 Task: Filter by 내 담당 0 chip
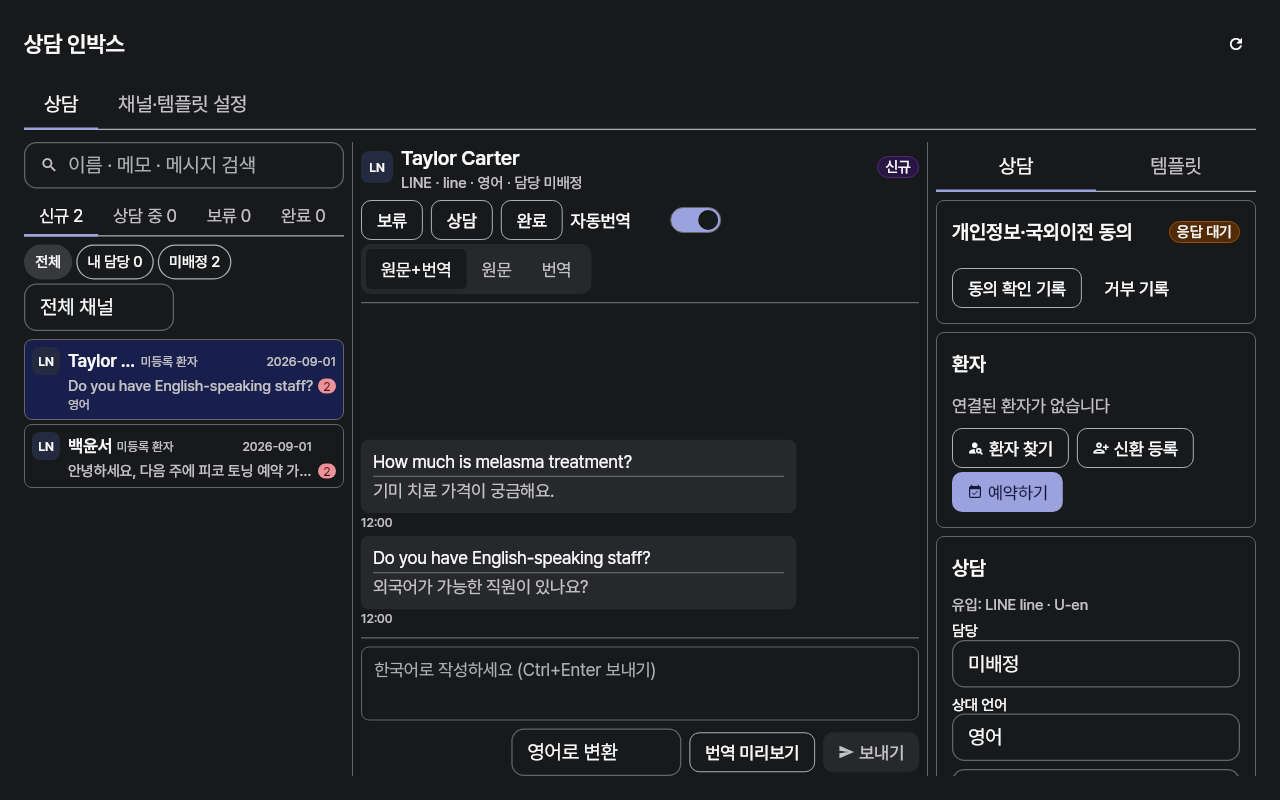coord(115,262)
